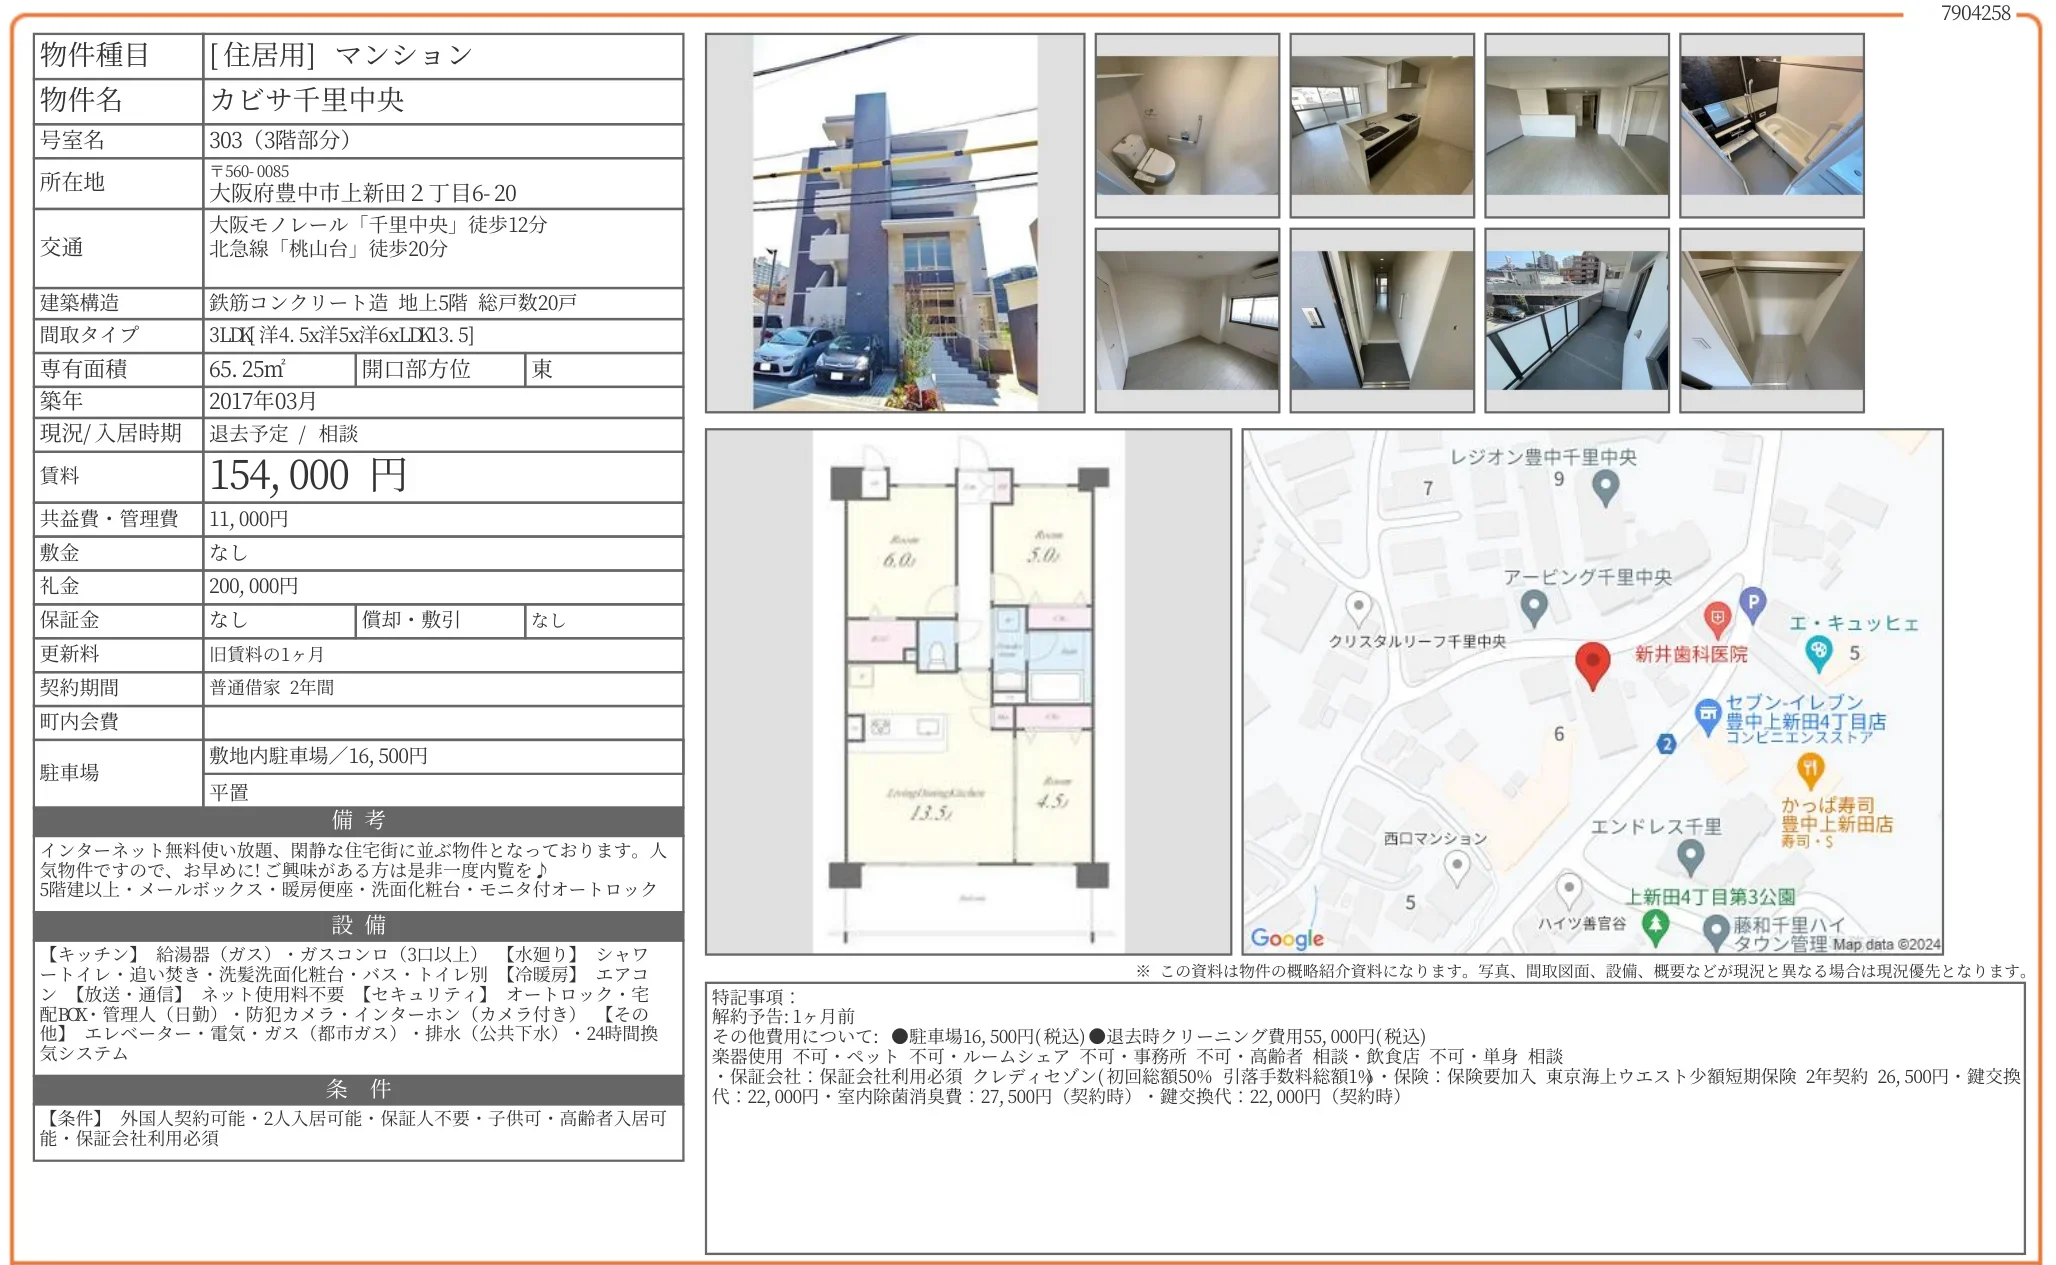Click the red property location pin on map

pyautogui.click(x=1592, y=662)
